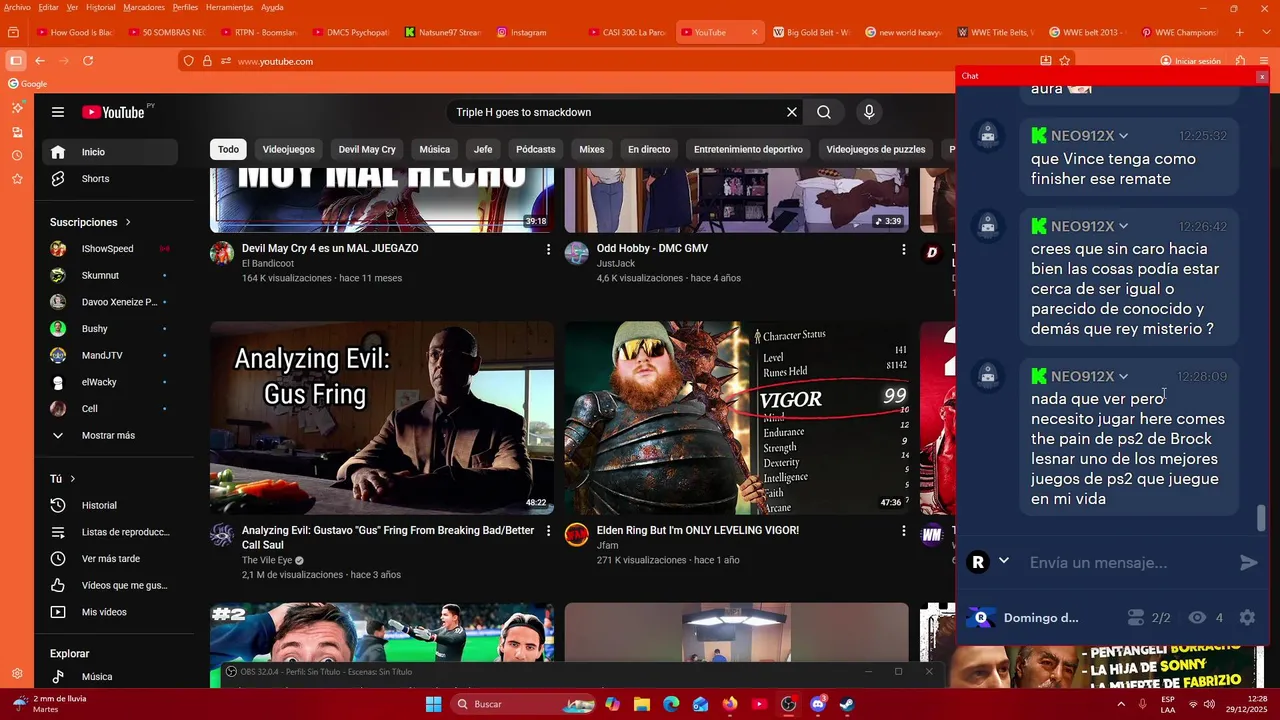
Task: Select the Pódcasts filter chip
Action: click(x=536, y=149)
